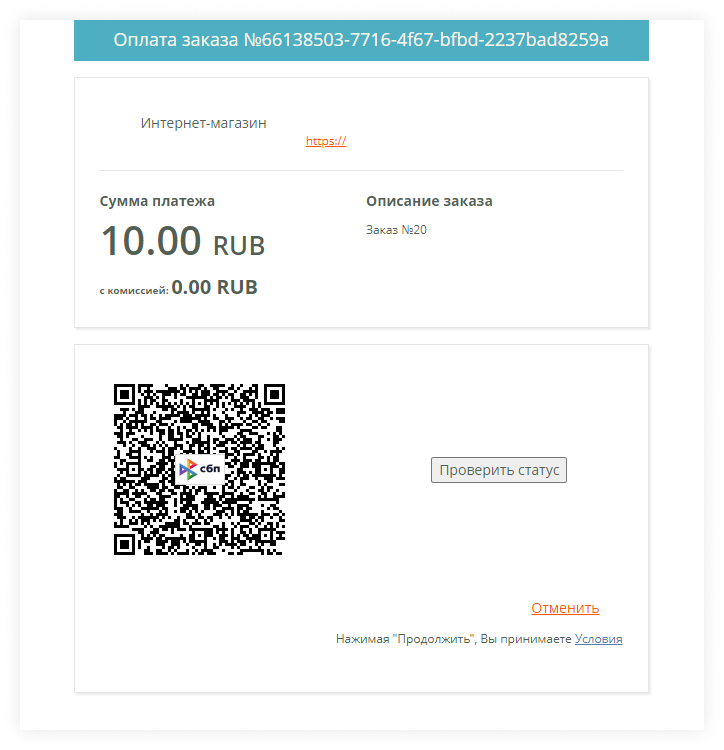
Task: Click the Заказ №20 description text
Action: [396, 230]
